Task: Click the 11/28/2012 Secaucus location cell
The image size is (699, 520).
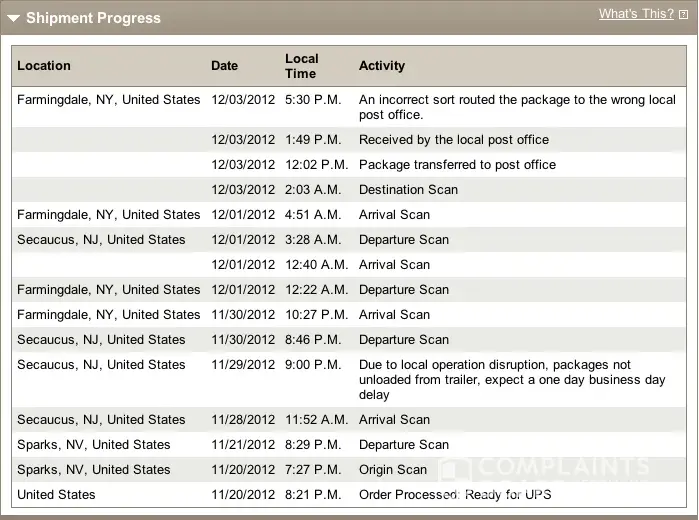Action: (101, 420)
